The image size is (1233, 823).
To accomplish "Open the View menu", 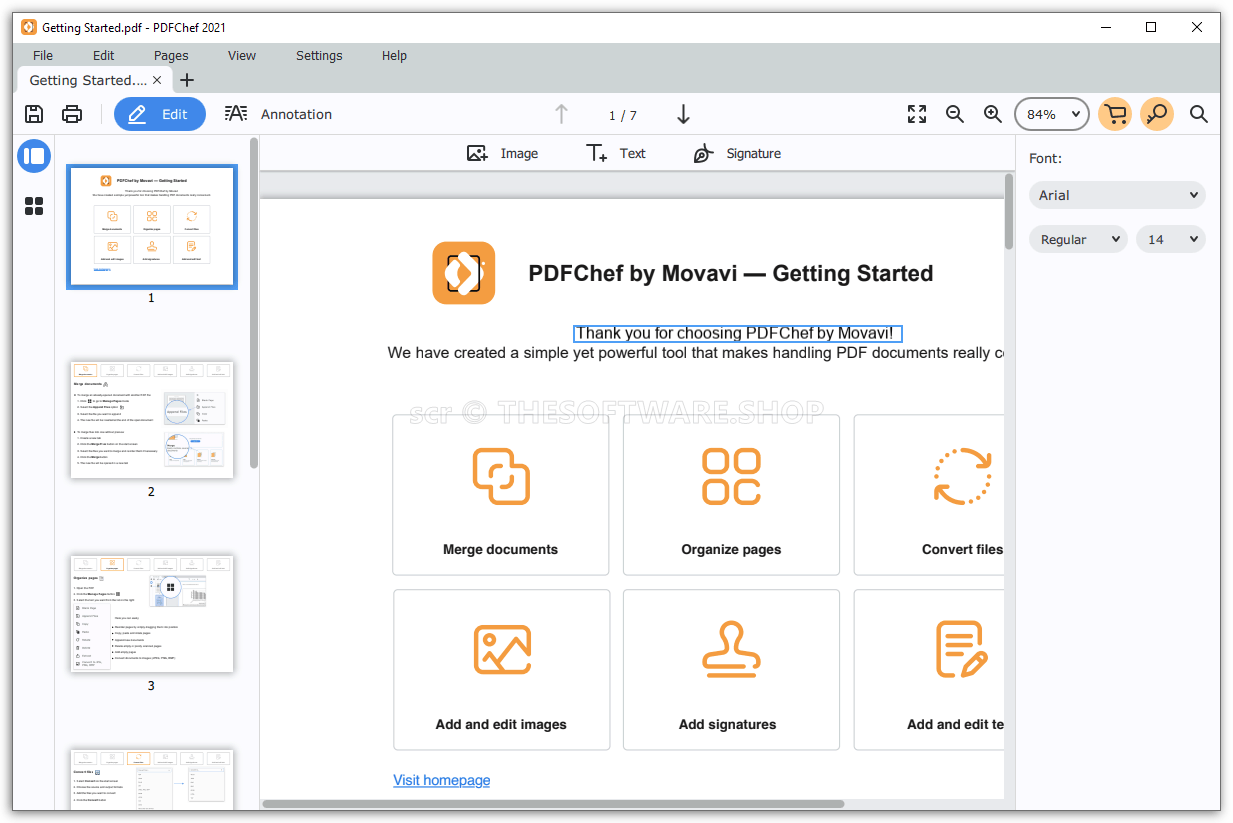I will pyautogui.click(x=242, y=55).
